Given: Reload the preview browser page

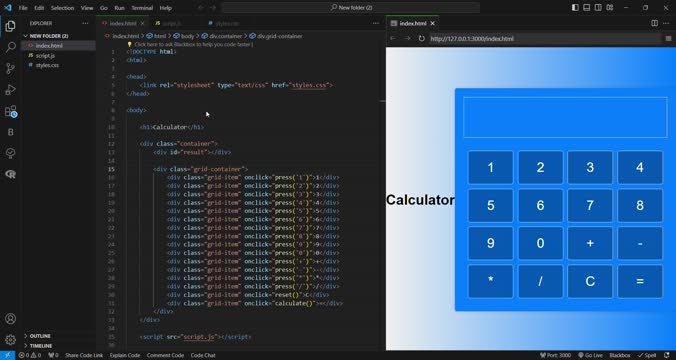Looking at the screenshot, I should tap(422, 38).
